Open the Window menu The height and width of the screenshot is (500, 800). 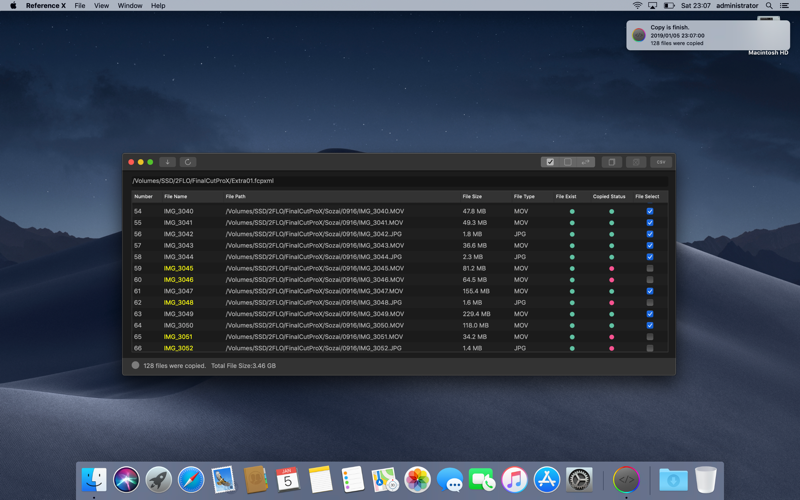130,6
